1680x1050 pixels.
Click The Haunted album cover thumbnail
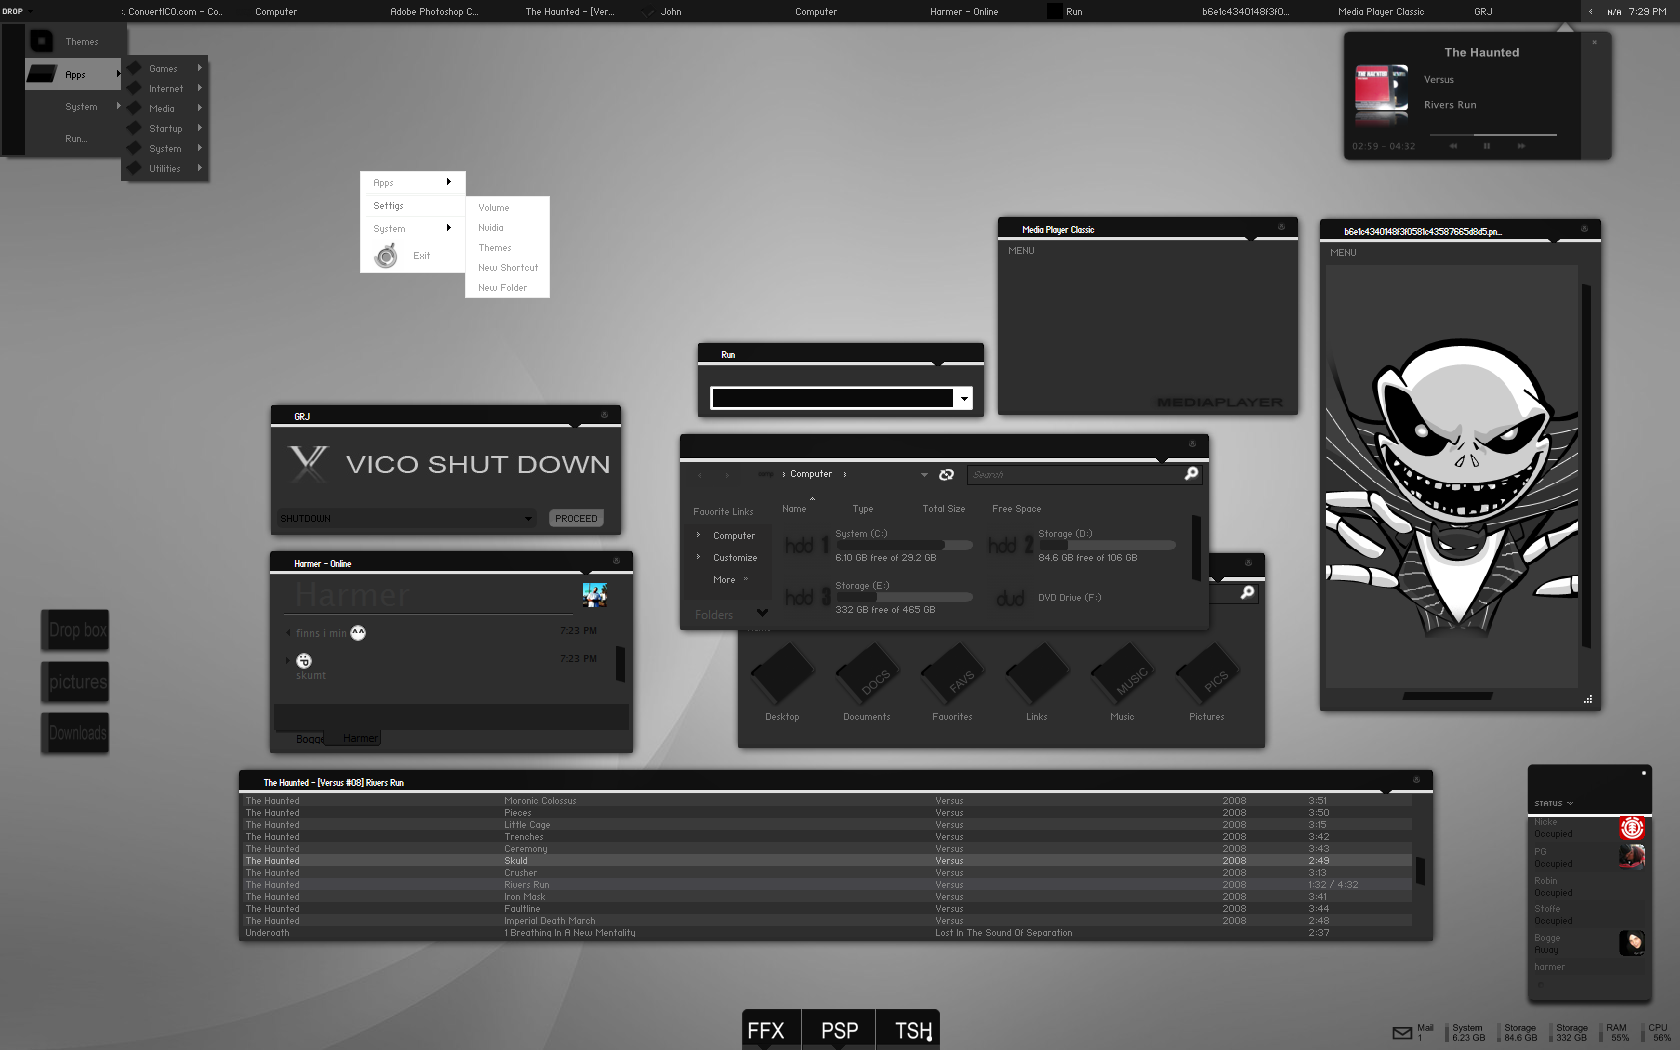click(x=1381, y=89)
